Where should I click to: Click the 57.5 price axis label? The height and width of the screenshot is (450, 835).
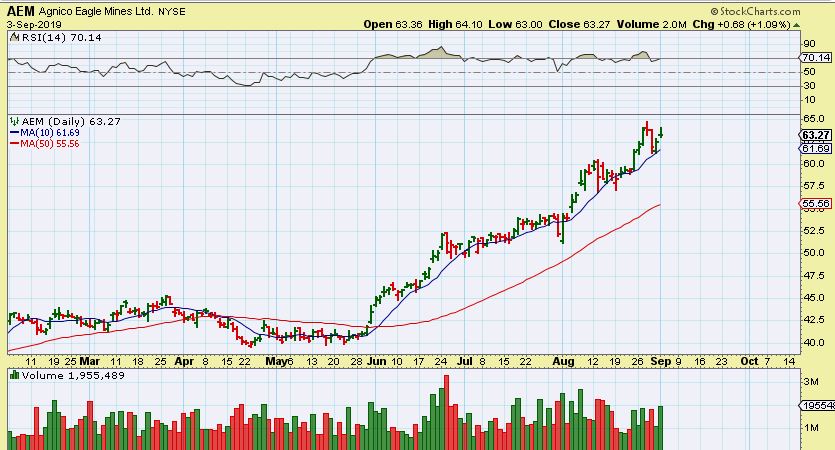pyautogui.click(x=814, y=186)
